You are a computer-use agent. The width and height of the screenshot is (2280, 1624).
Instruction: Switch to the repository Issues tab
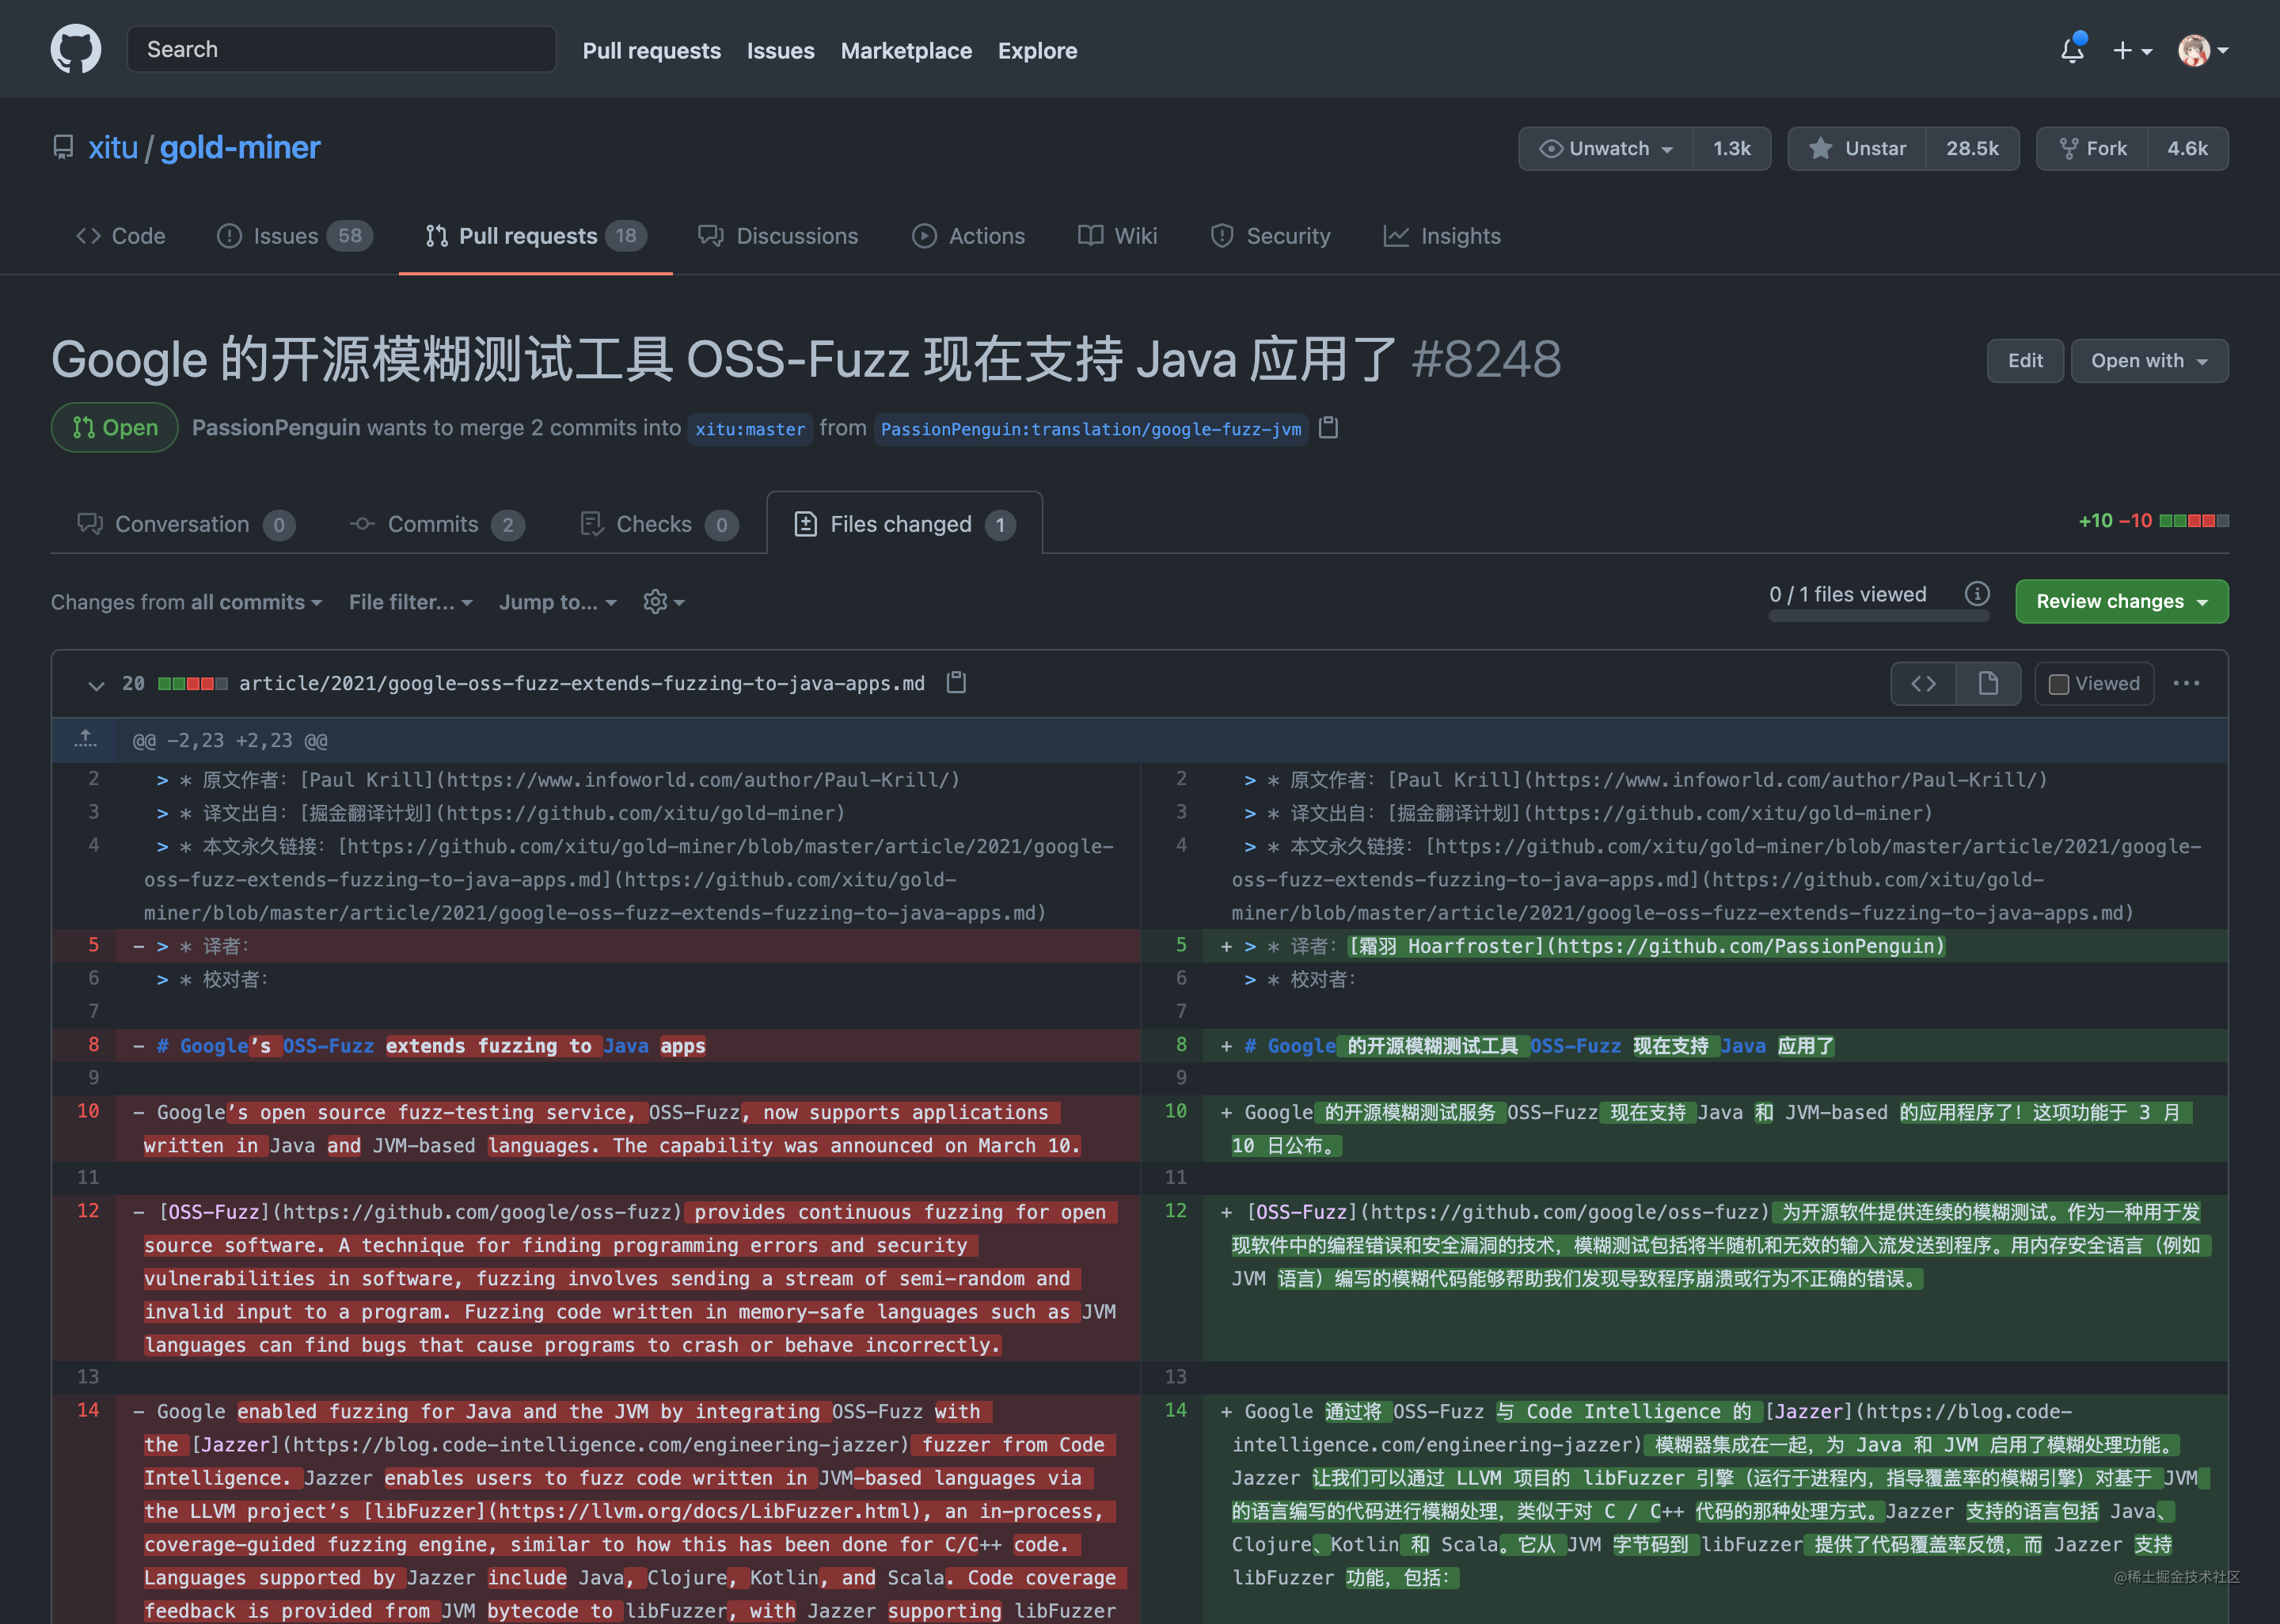pos(294,236)
